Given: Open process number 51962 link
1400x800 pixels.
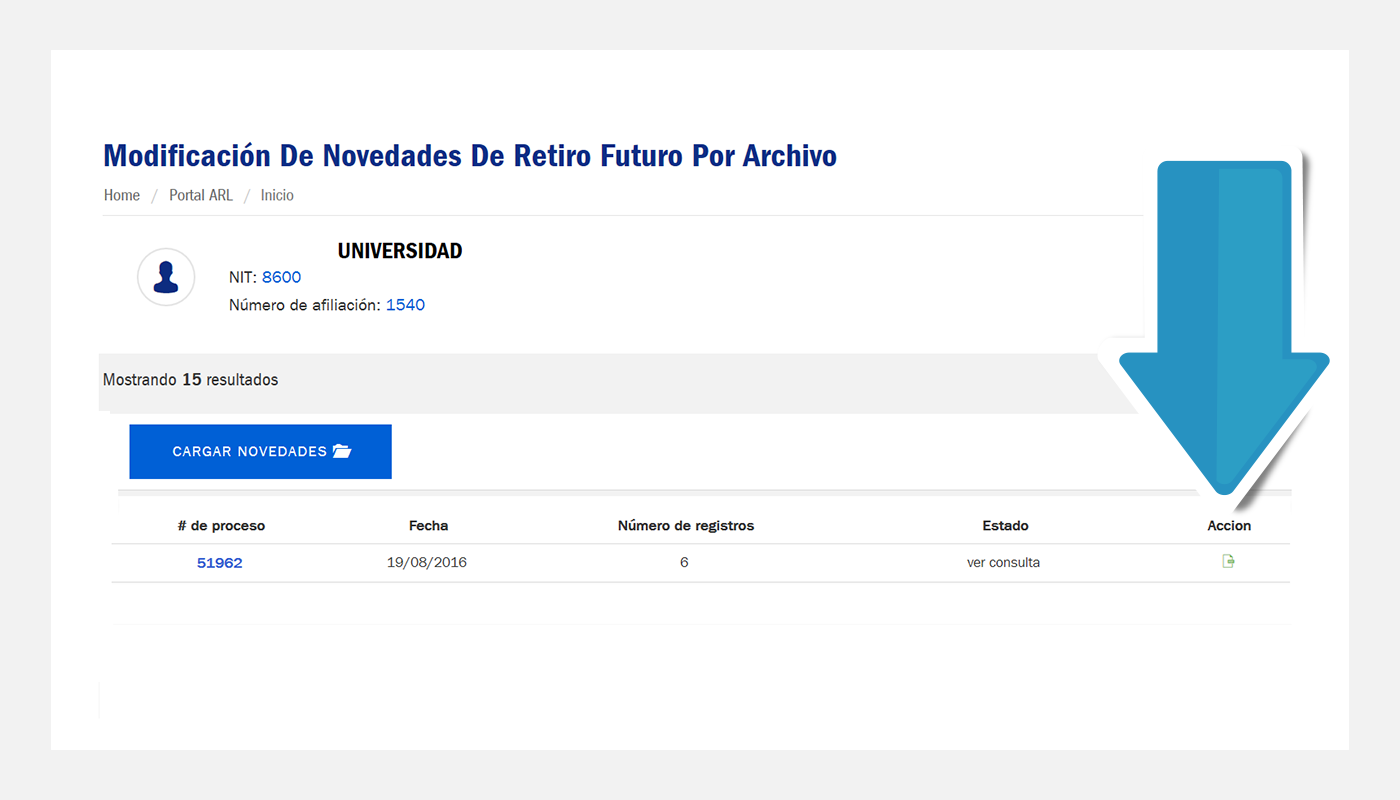Looking at the screenshot, I should (219, 563).
